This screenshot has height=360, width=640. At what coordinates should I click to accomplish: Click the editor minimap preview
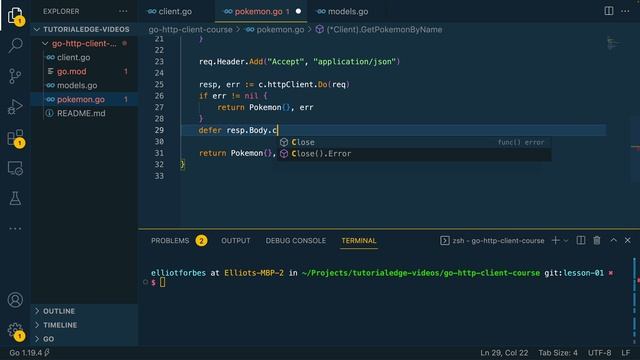(x=613, y=43)
